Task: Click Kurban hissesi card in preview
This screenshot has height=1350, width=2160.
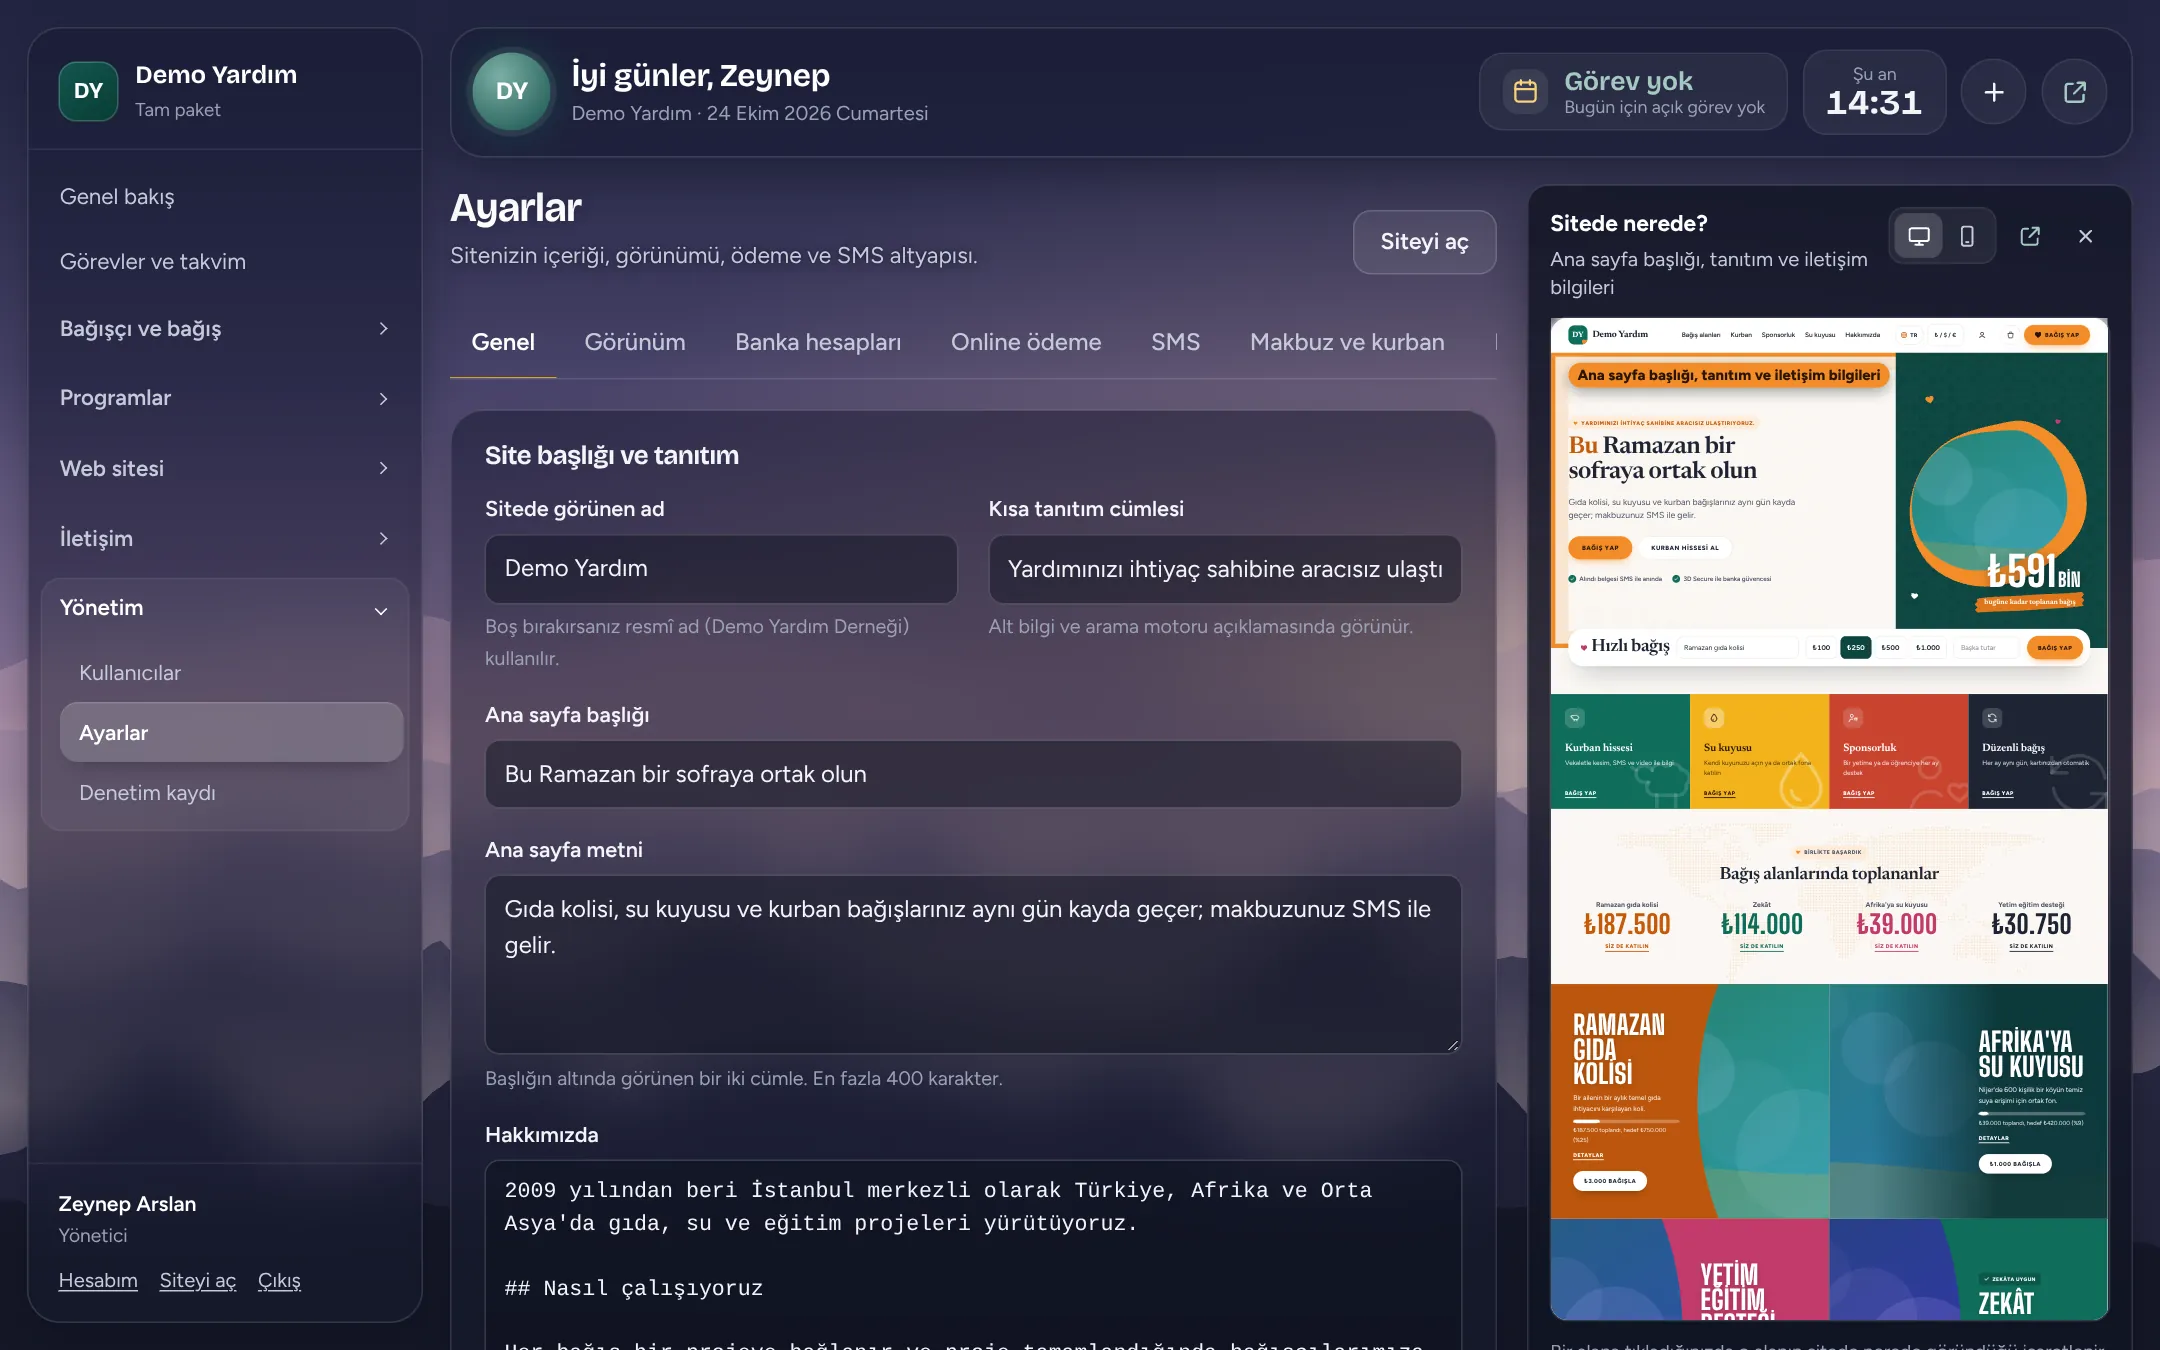Action: (1620, 751)
